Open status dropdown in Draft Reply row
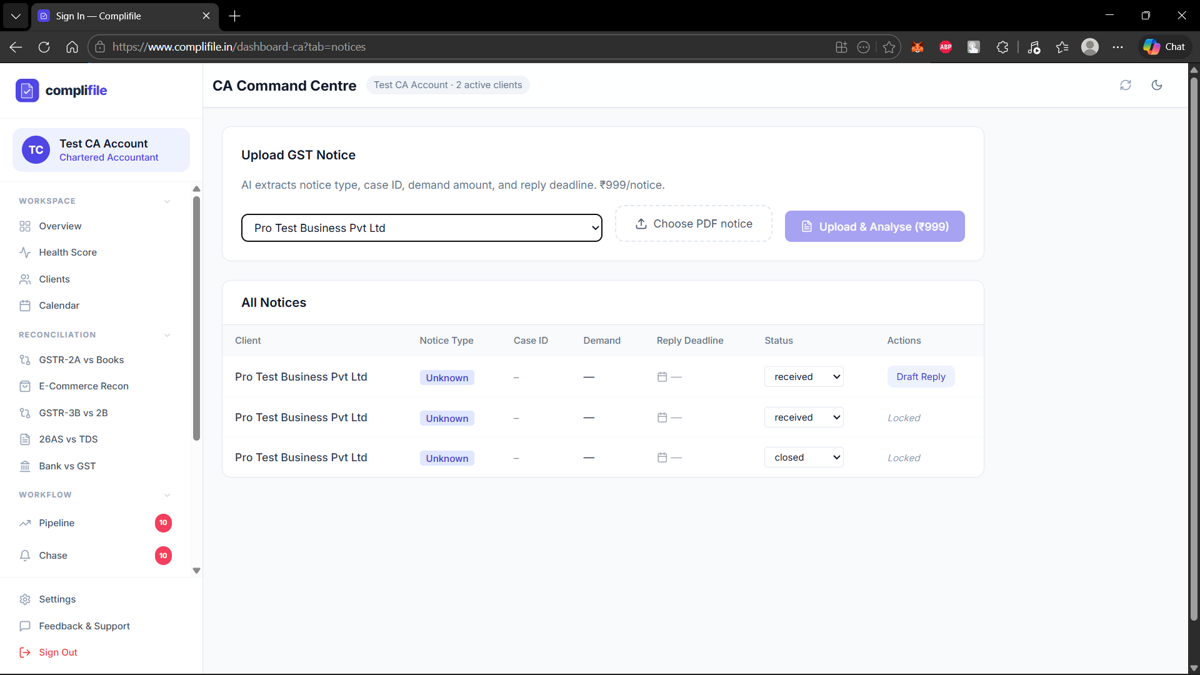 click(804, 377)
